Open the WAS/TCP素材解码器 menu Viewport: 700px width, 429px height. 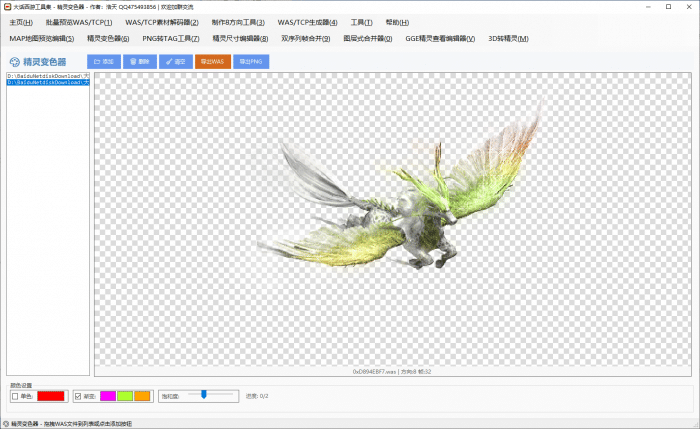point(161,22)
